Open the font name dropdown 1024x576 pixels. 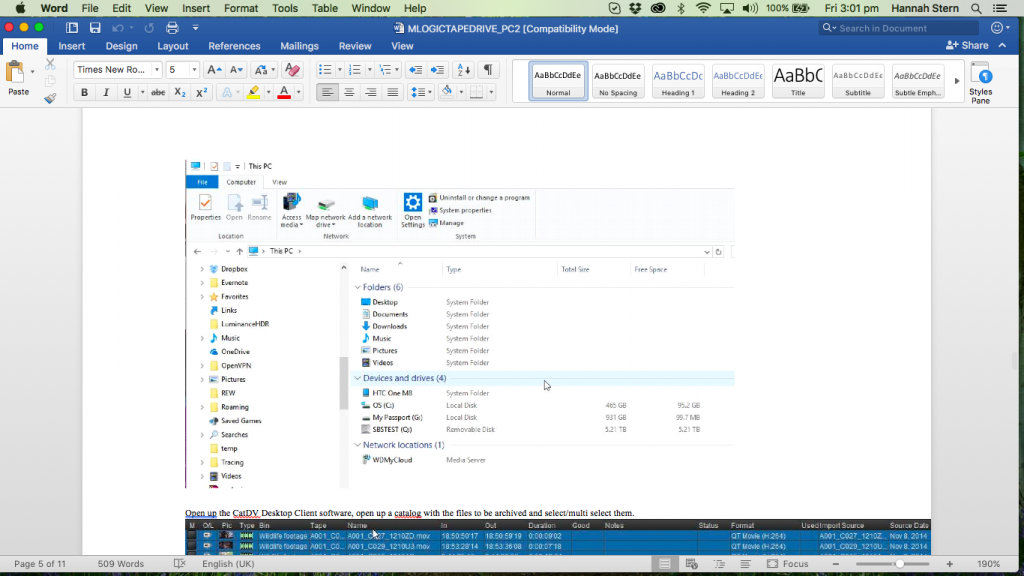click(157, 70)
